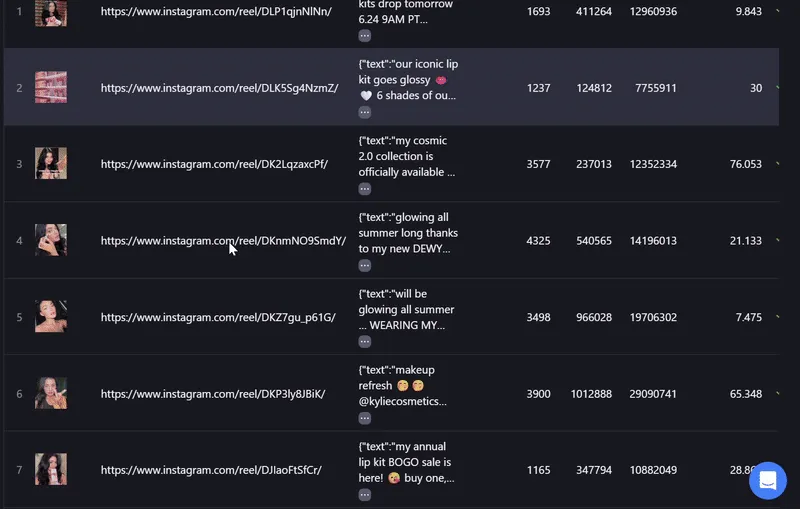
Task: Click thumbnail of row 3 reel
Action: tap(51, 163)
